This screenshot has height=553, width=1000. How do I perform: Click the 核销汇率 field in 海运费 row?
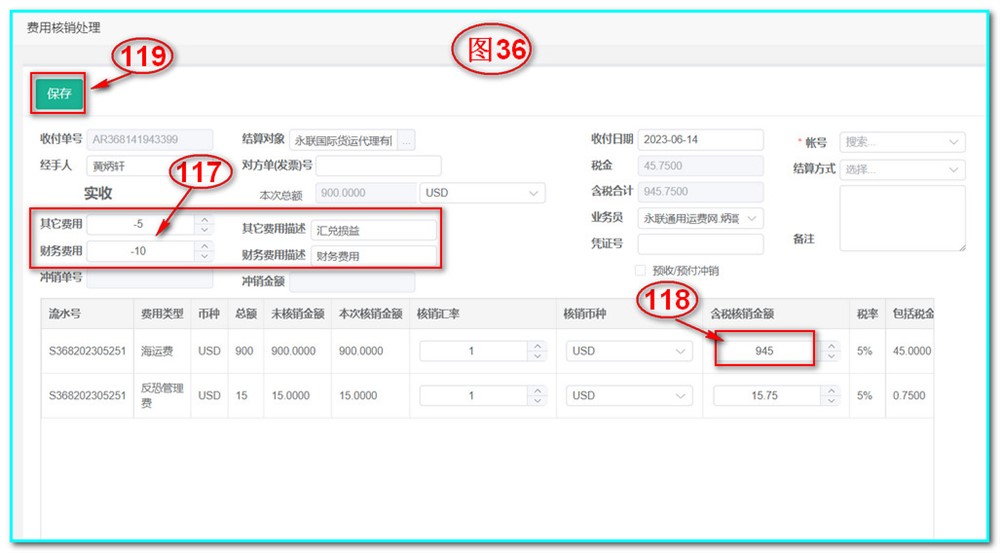[474, 351]
